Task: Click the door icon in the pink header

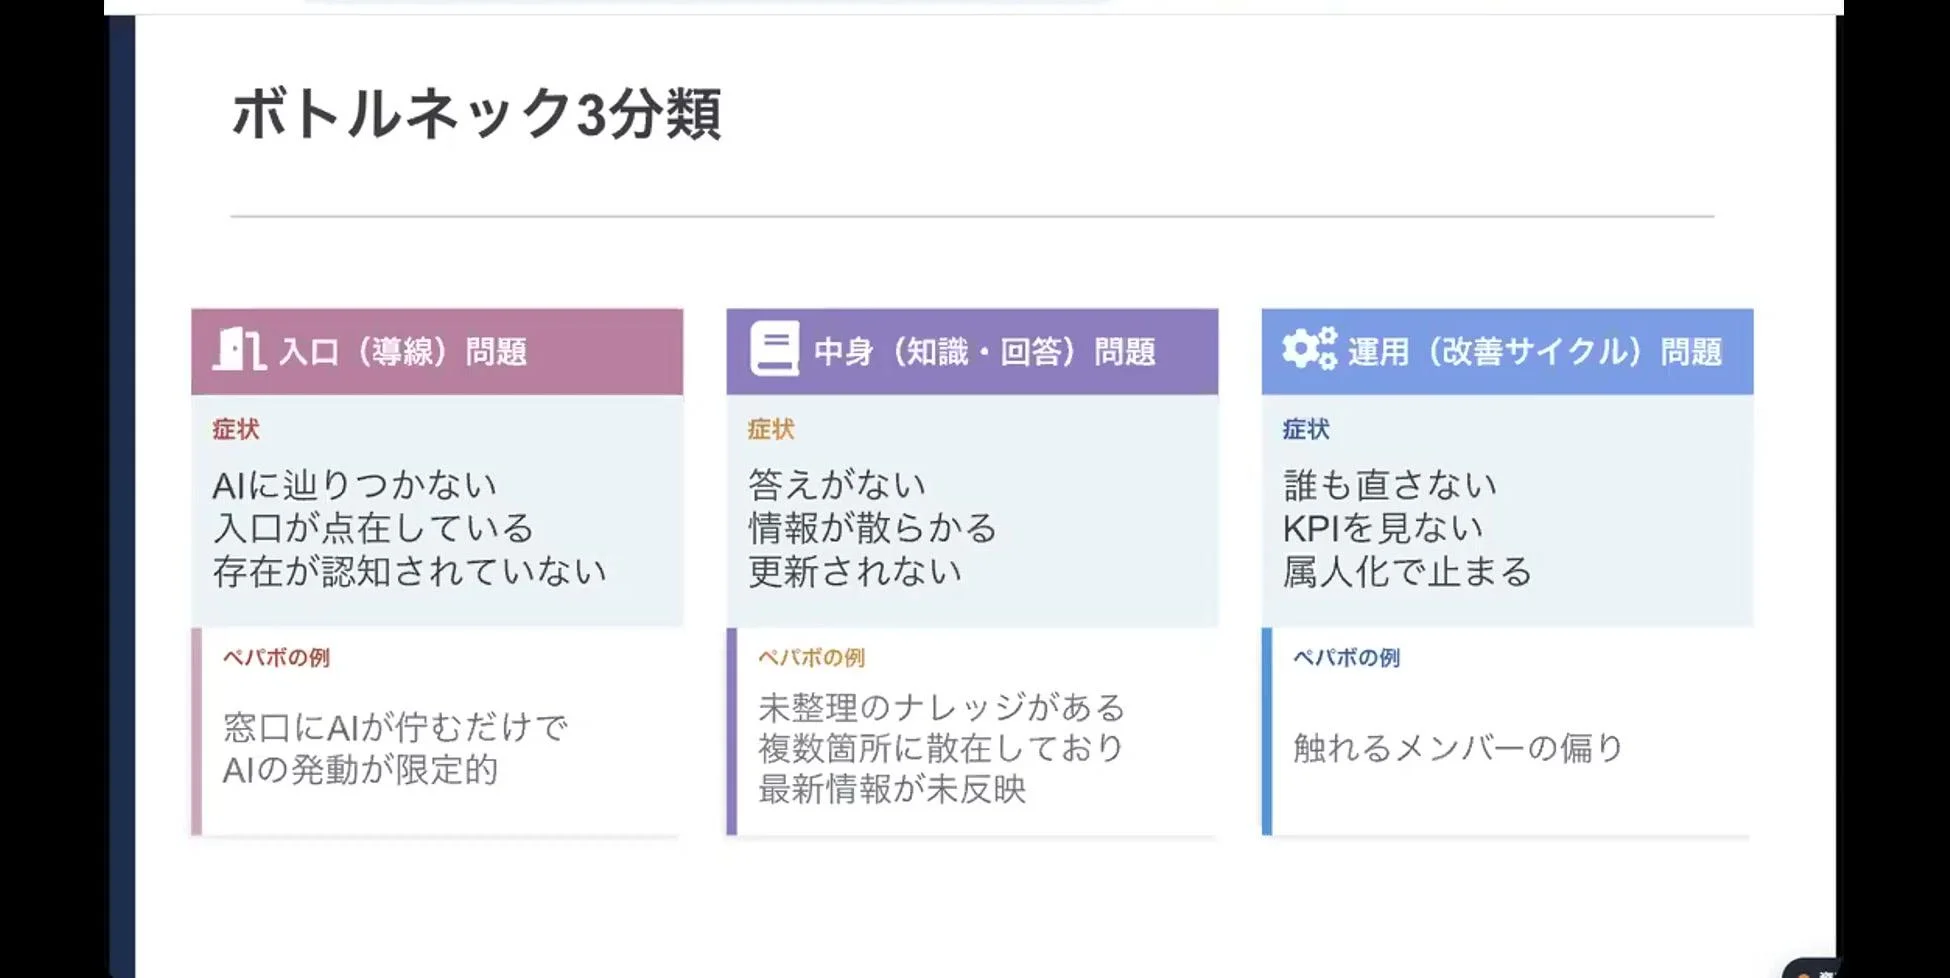Action: (x=238, y=350)
